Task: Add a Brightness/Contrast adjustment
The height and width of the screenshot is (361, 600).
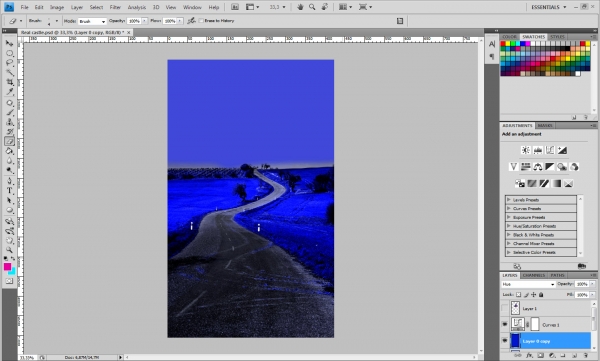Action: click(525, 150)
